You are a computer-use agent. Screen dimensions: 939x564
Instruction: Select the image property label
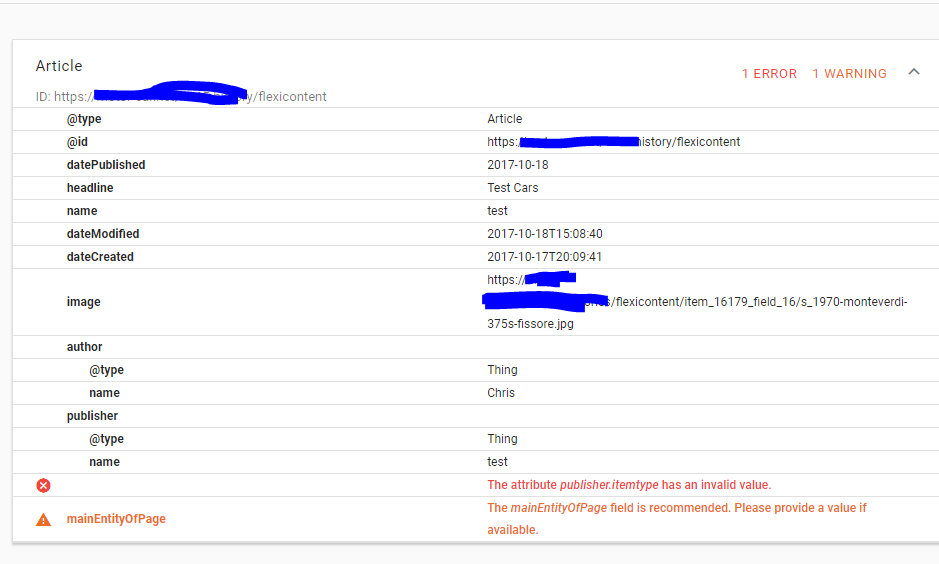click(x=83, y=302)
